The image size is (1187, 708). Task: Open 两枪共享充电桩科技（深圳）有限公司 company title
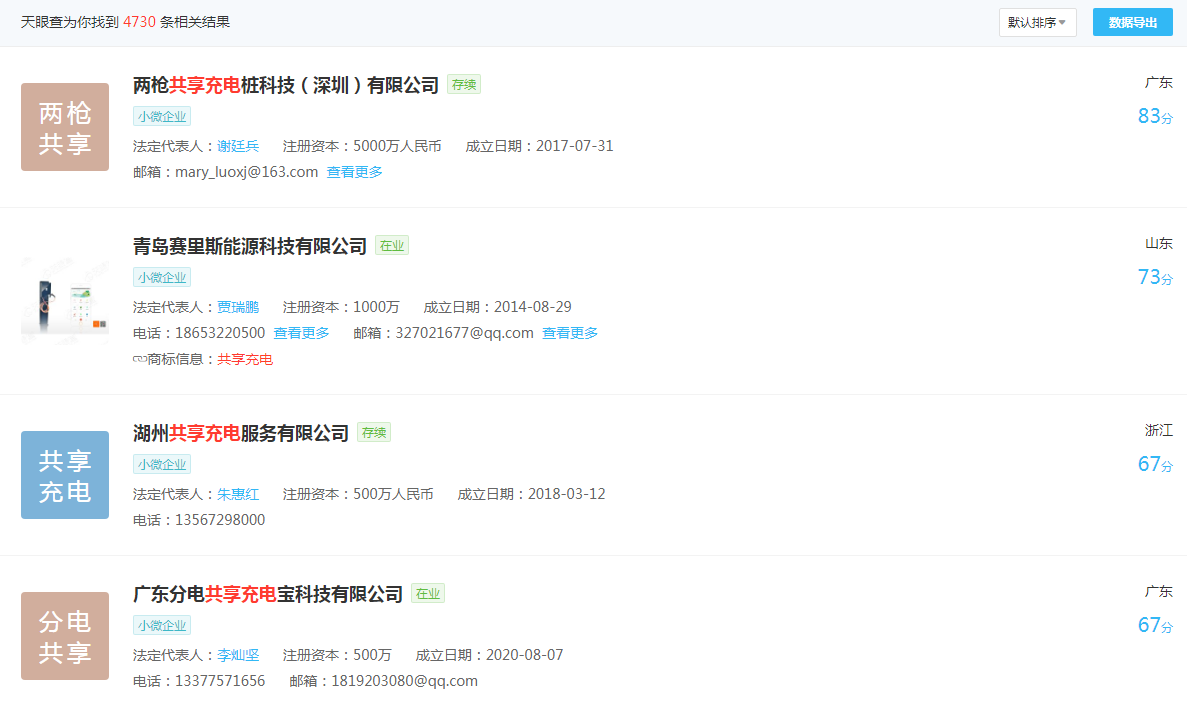coord(286,85)
